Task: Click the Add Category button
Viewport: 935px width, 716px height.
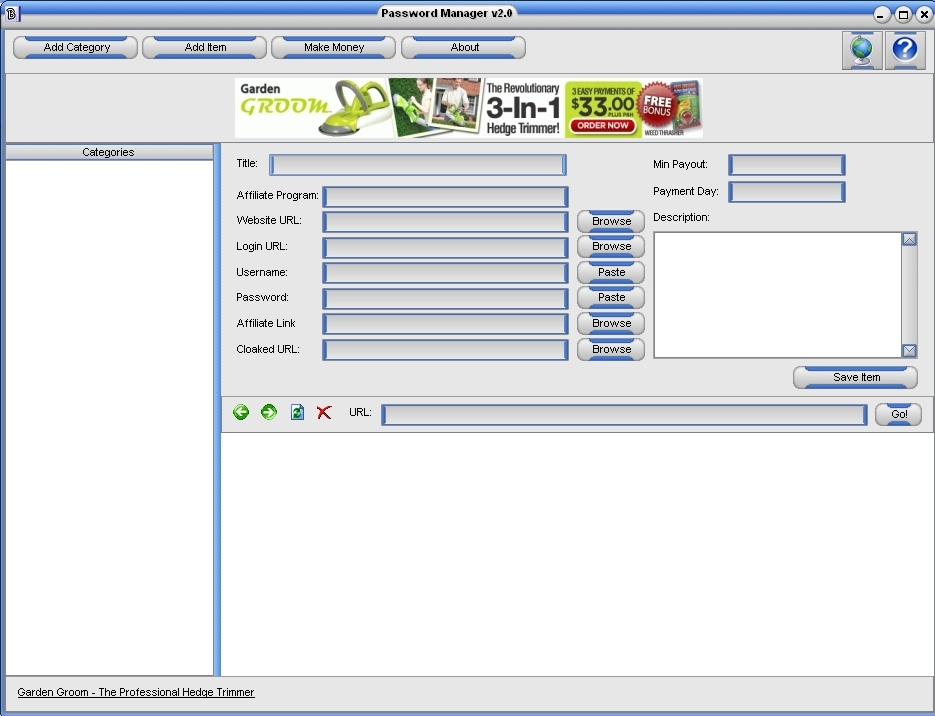Action: click(76, 47)
